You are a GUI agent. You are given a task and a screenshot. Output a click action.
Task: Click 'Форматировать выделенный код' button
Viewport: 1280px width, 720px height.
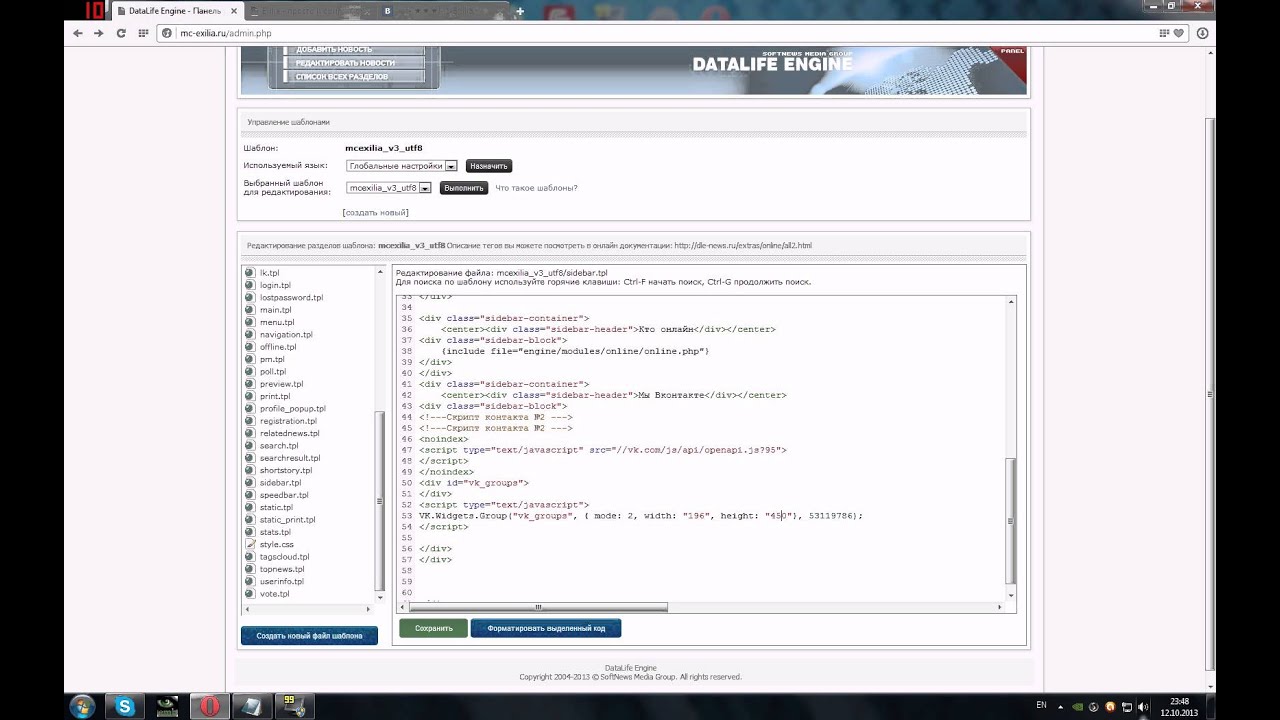(x=546, y=628)
